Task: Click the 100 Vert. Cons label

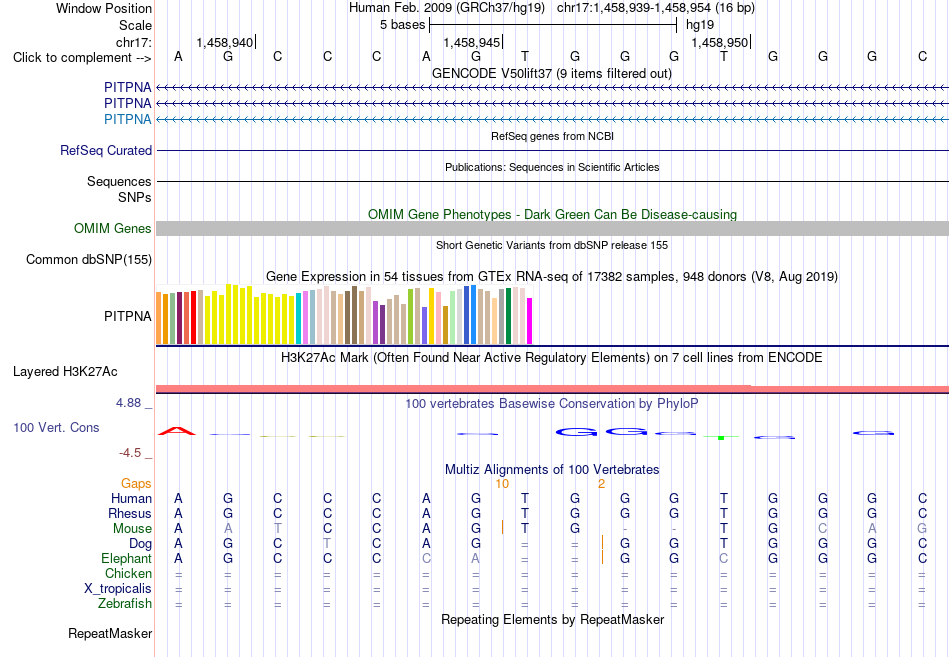Action: [x=56, y=428]
